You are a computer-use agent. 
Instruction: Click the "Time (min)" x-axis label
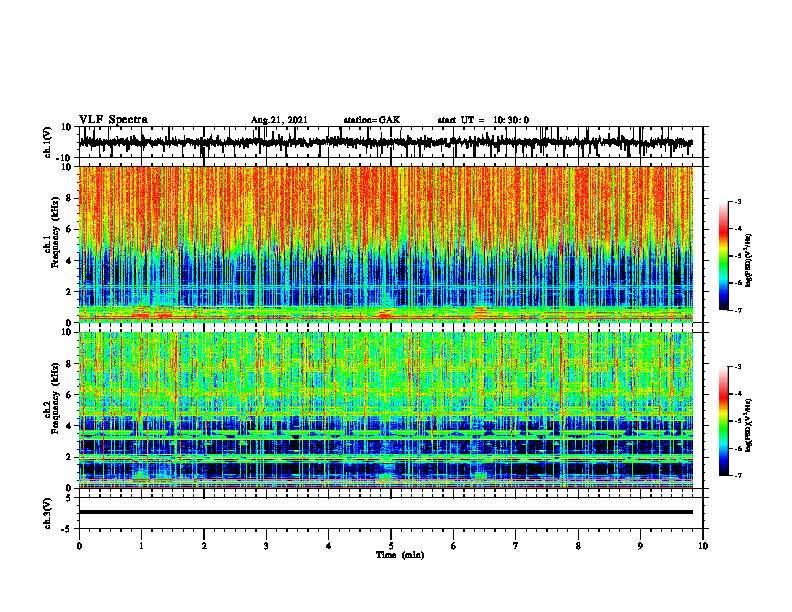[x=400, y=555]
